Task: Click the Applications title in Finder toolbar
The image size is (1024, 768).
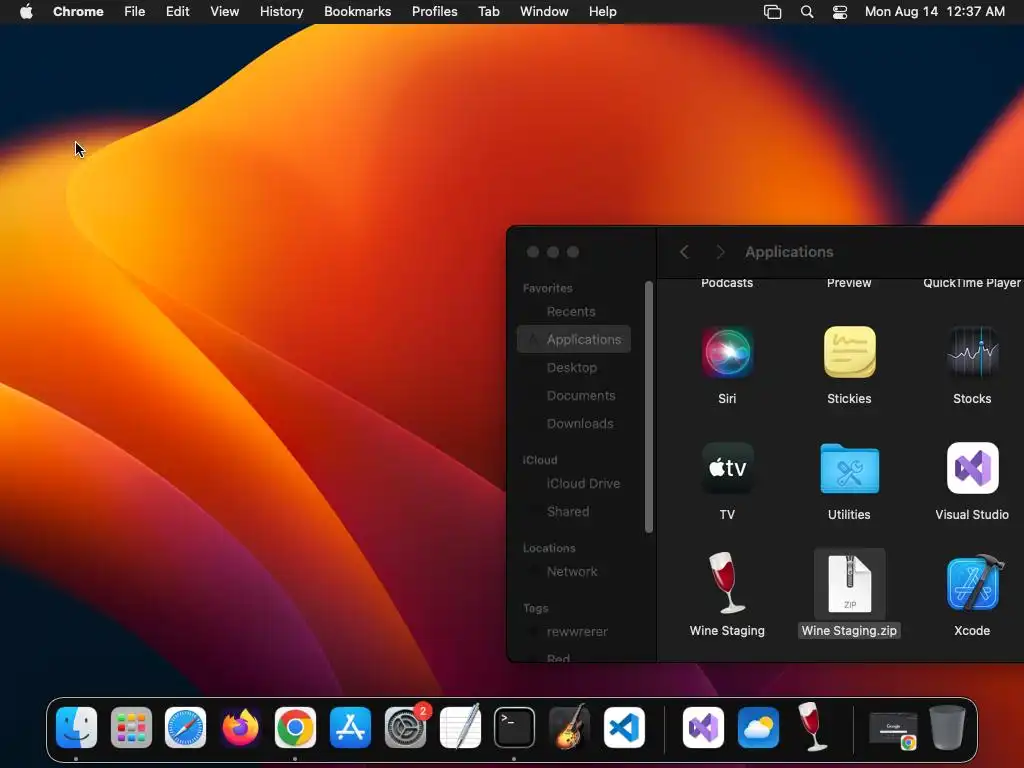Action: coord(789,252)
